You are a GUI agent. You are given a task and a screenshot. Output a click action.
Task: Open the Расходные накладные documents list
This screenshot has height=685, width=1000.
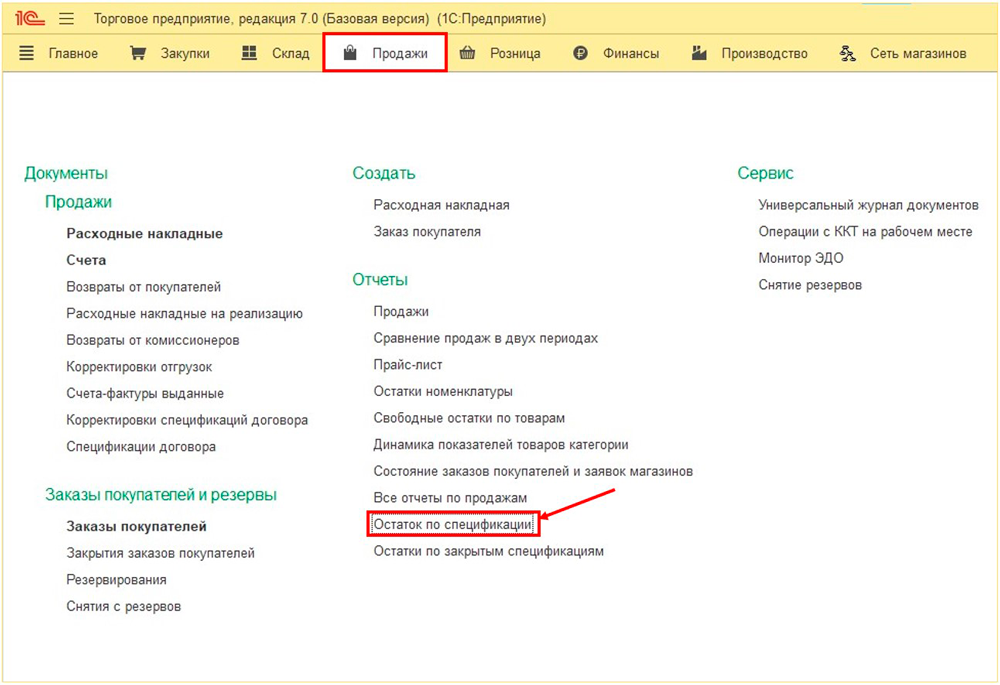click(x=144, y=233)
